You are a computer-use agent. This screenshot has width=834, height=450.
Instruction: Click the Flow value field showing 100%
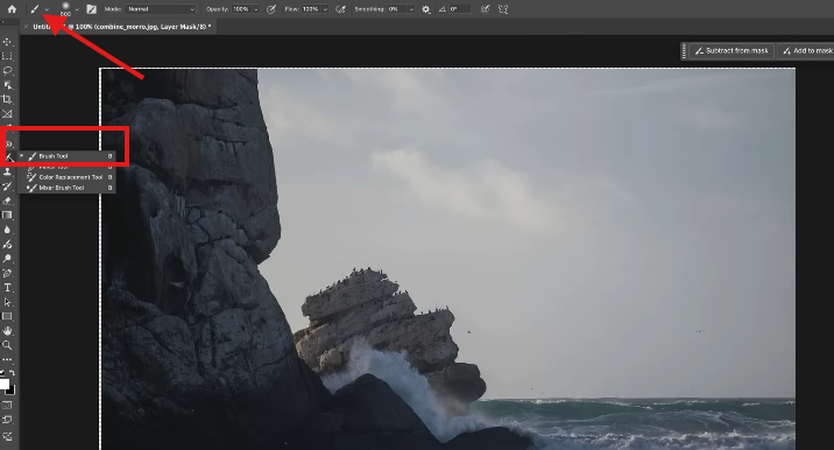point(311,9)
